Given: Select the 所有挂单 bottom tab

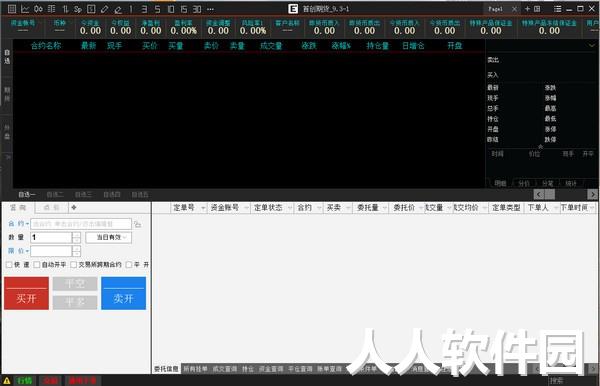Looking at the screenshot, I should click(x=195, y=369).
